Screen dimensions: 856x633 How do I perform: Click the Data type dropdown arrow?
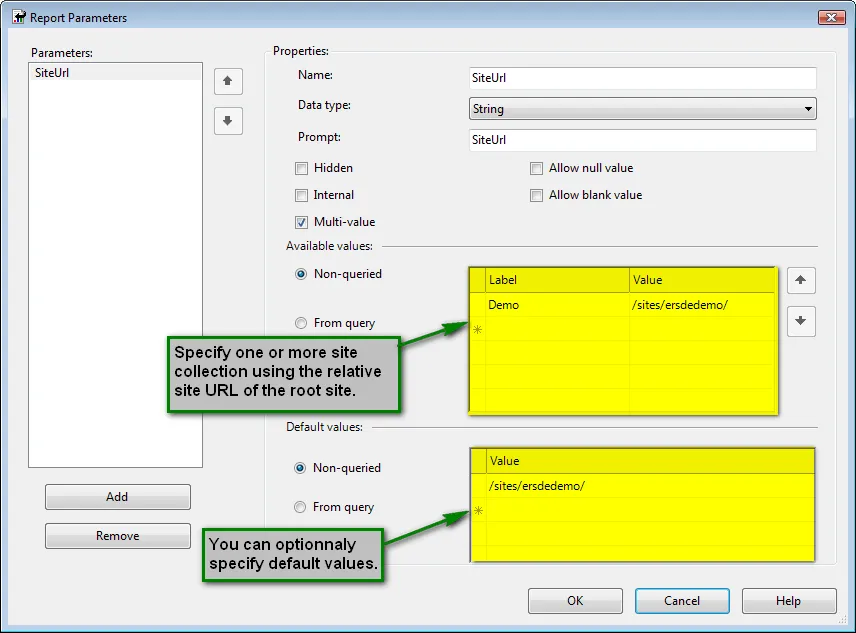point(807,108)
